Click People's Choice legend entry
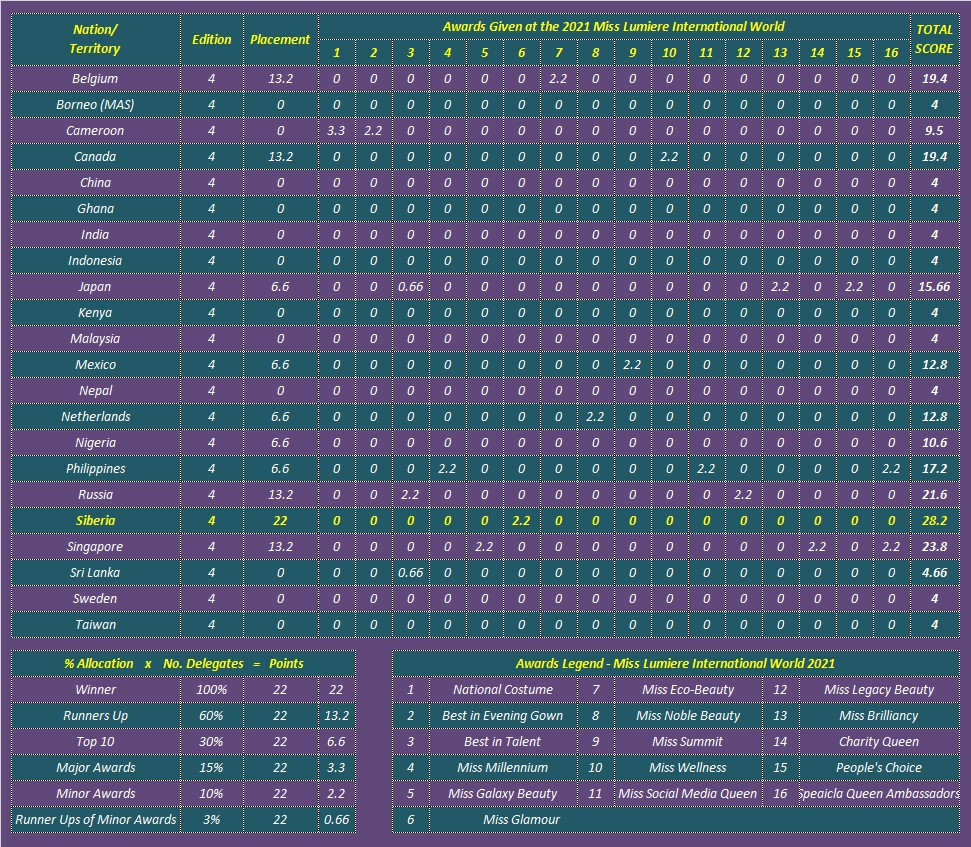The height and width of the screenshot is (847, 971). [879, 768]
